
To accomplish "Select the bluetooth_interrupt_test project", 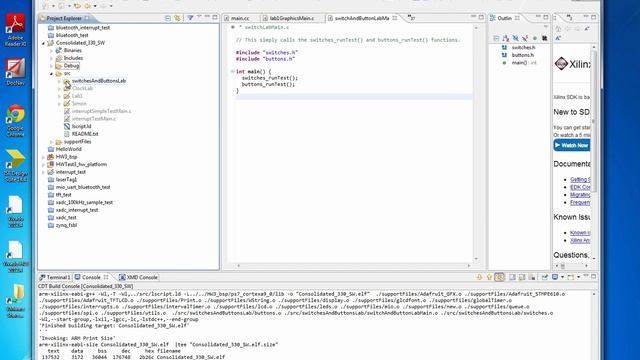I will point(82,28).
